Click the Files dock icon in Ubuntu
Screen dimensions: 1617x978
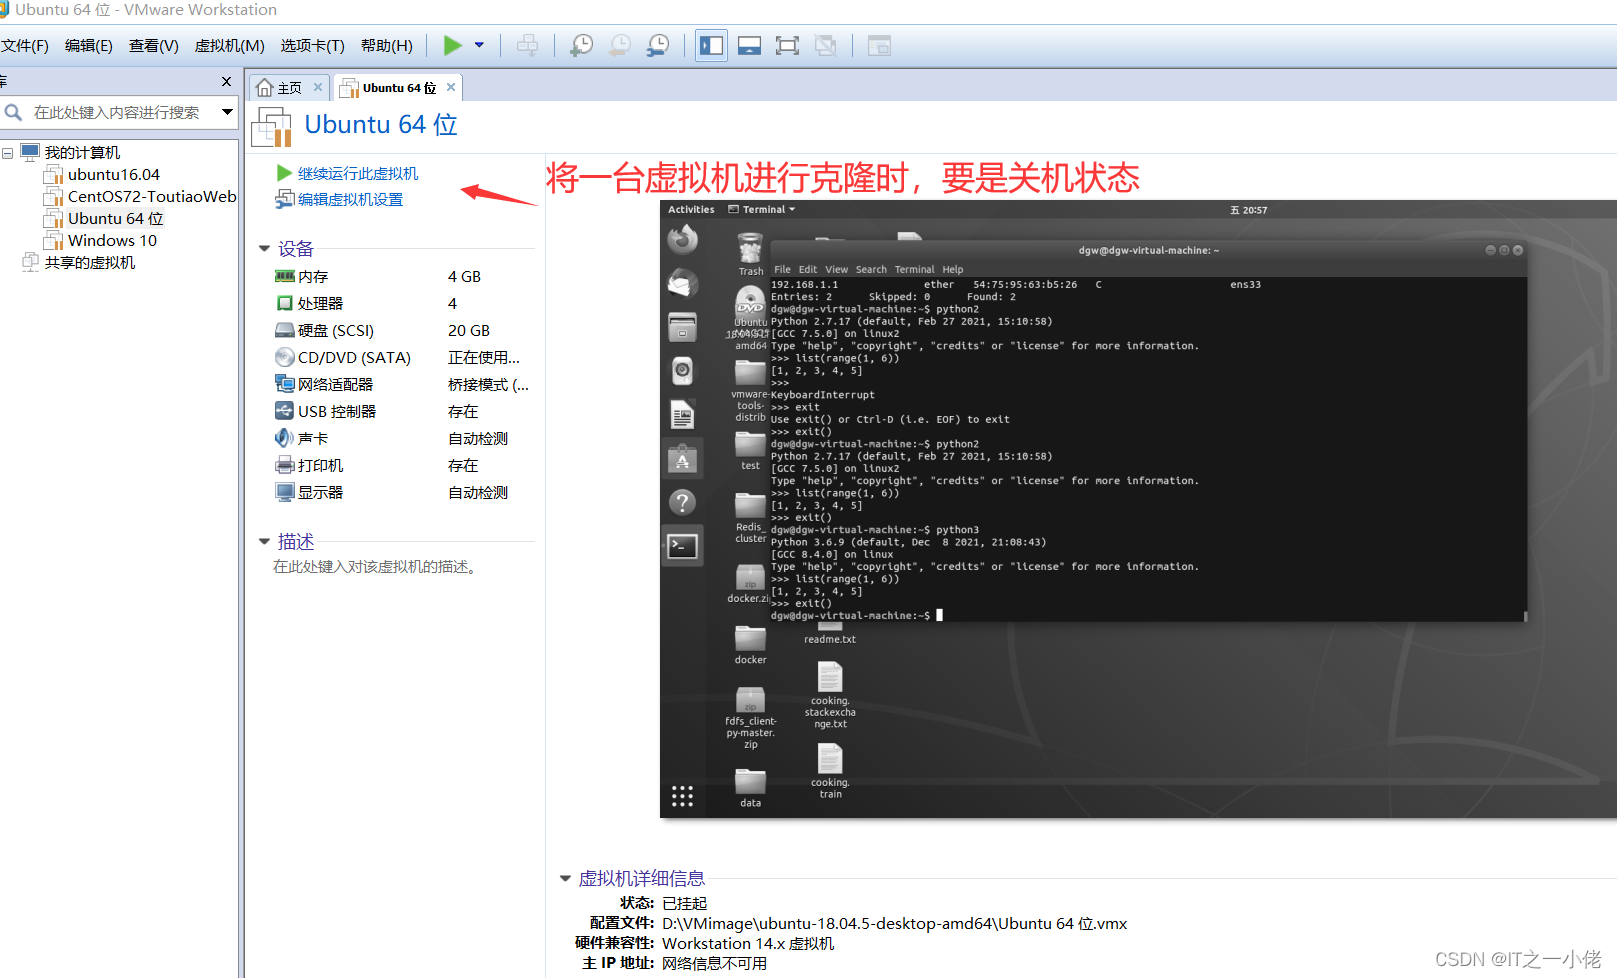pos(683,327)
